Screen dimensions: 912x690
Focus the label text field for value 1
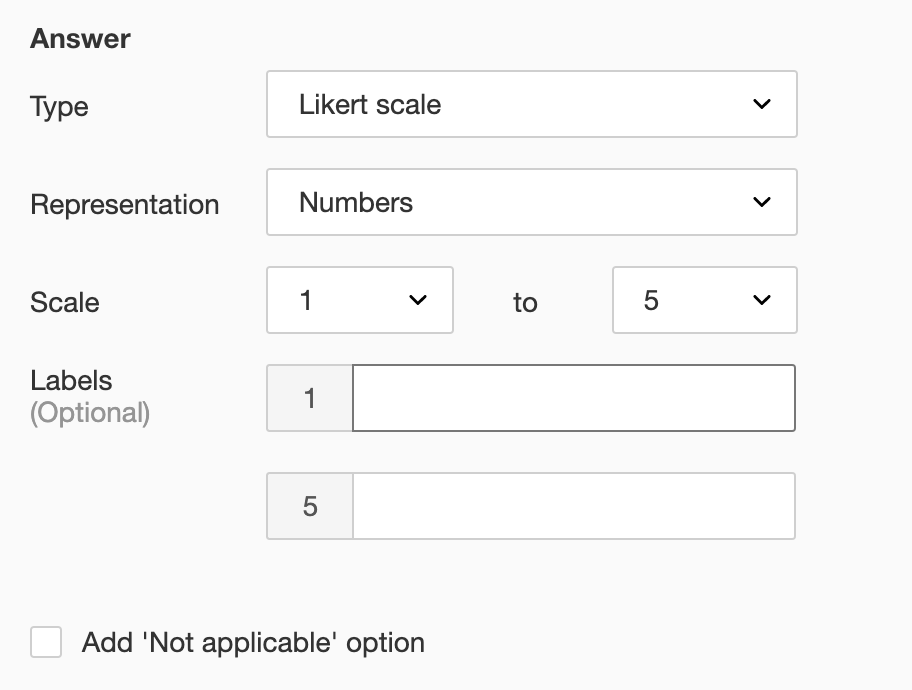[574, 398]
